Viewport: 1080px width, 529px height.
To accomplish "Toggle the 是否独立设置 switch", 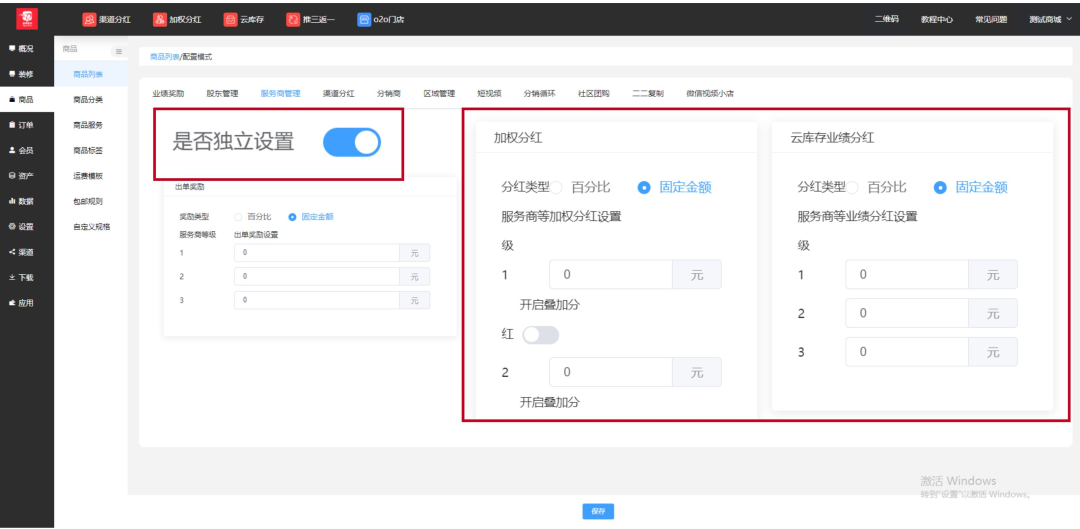I will coord(352,142).
